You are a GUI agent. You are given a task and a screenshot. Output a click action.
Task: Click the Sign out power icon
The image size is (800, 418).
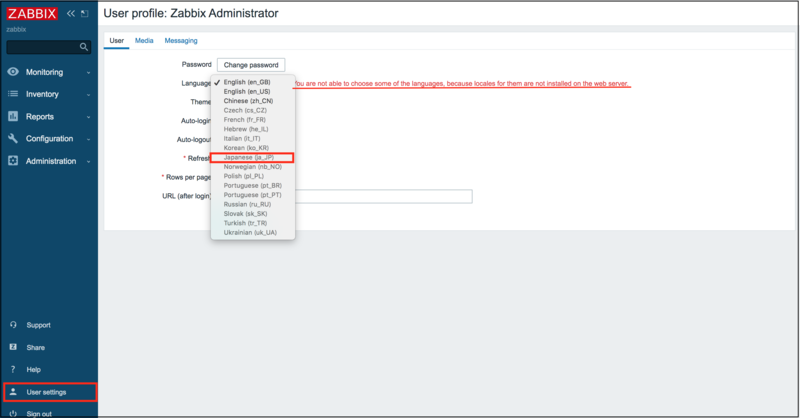[13, 413]
